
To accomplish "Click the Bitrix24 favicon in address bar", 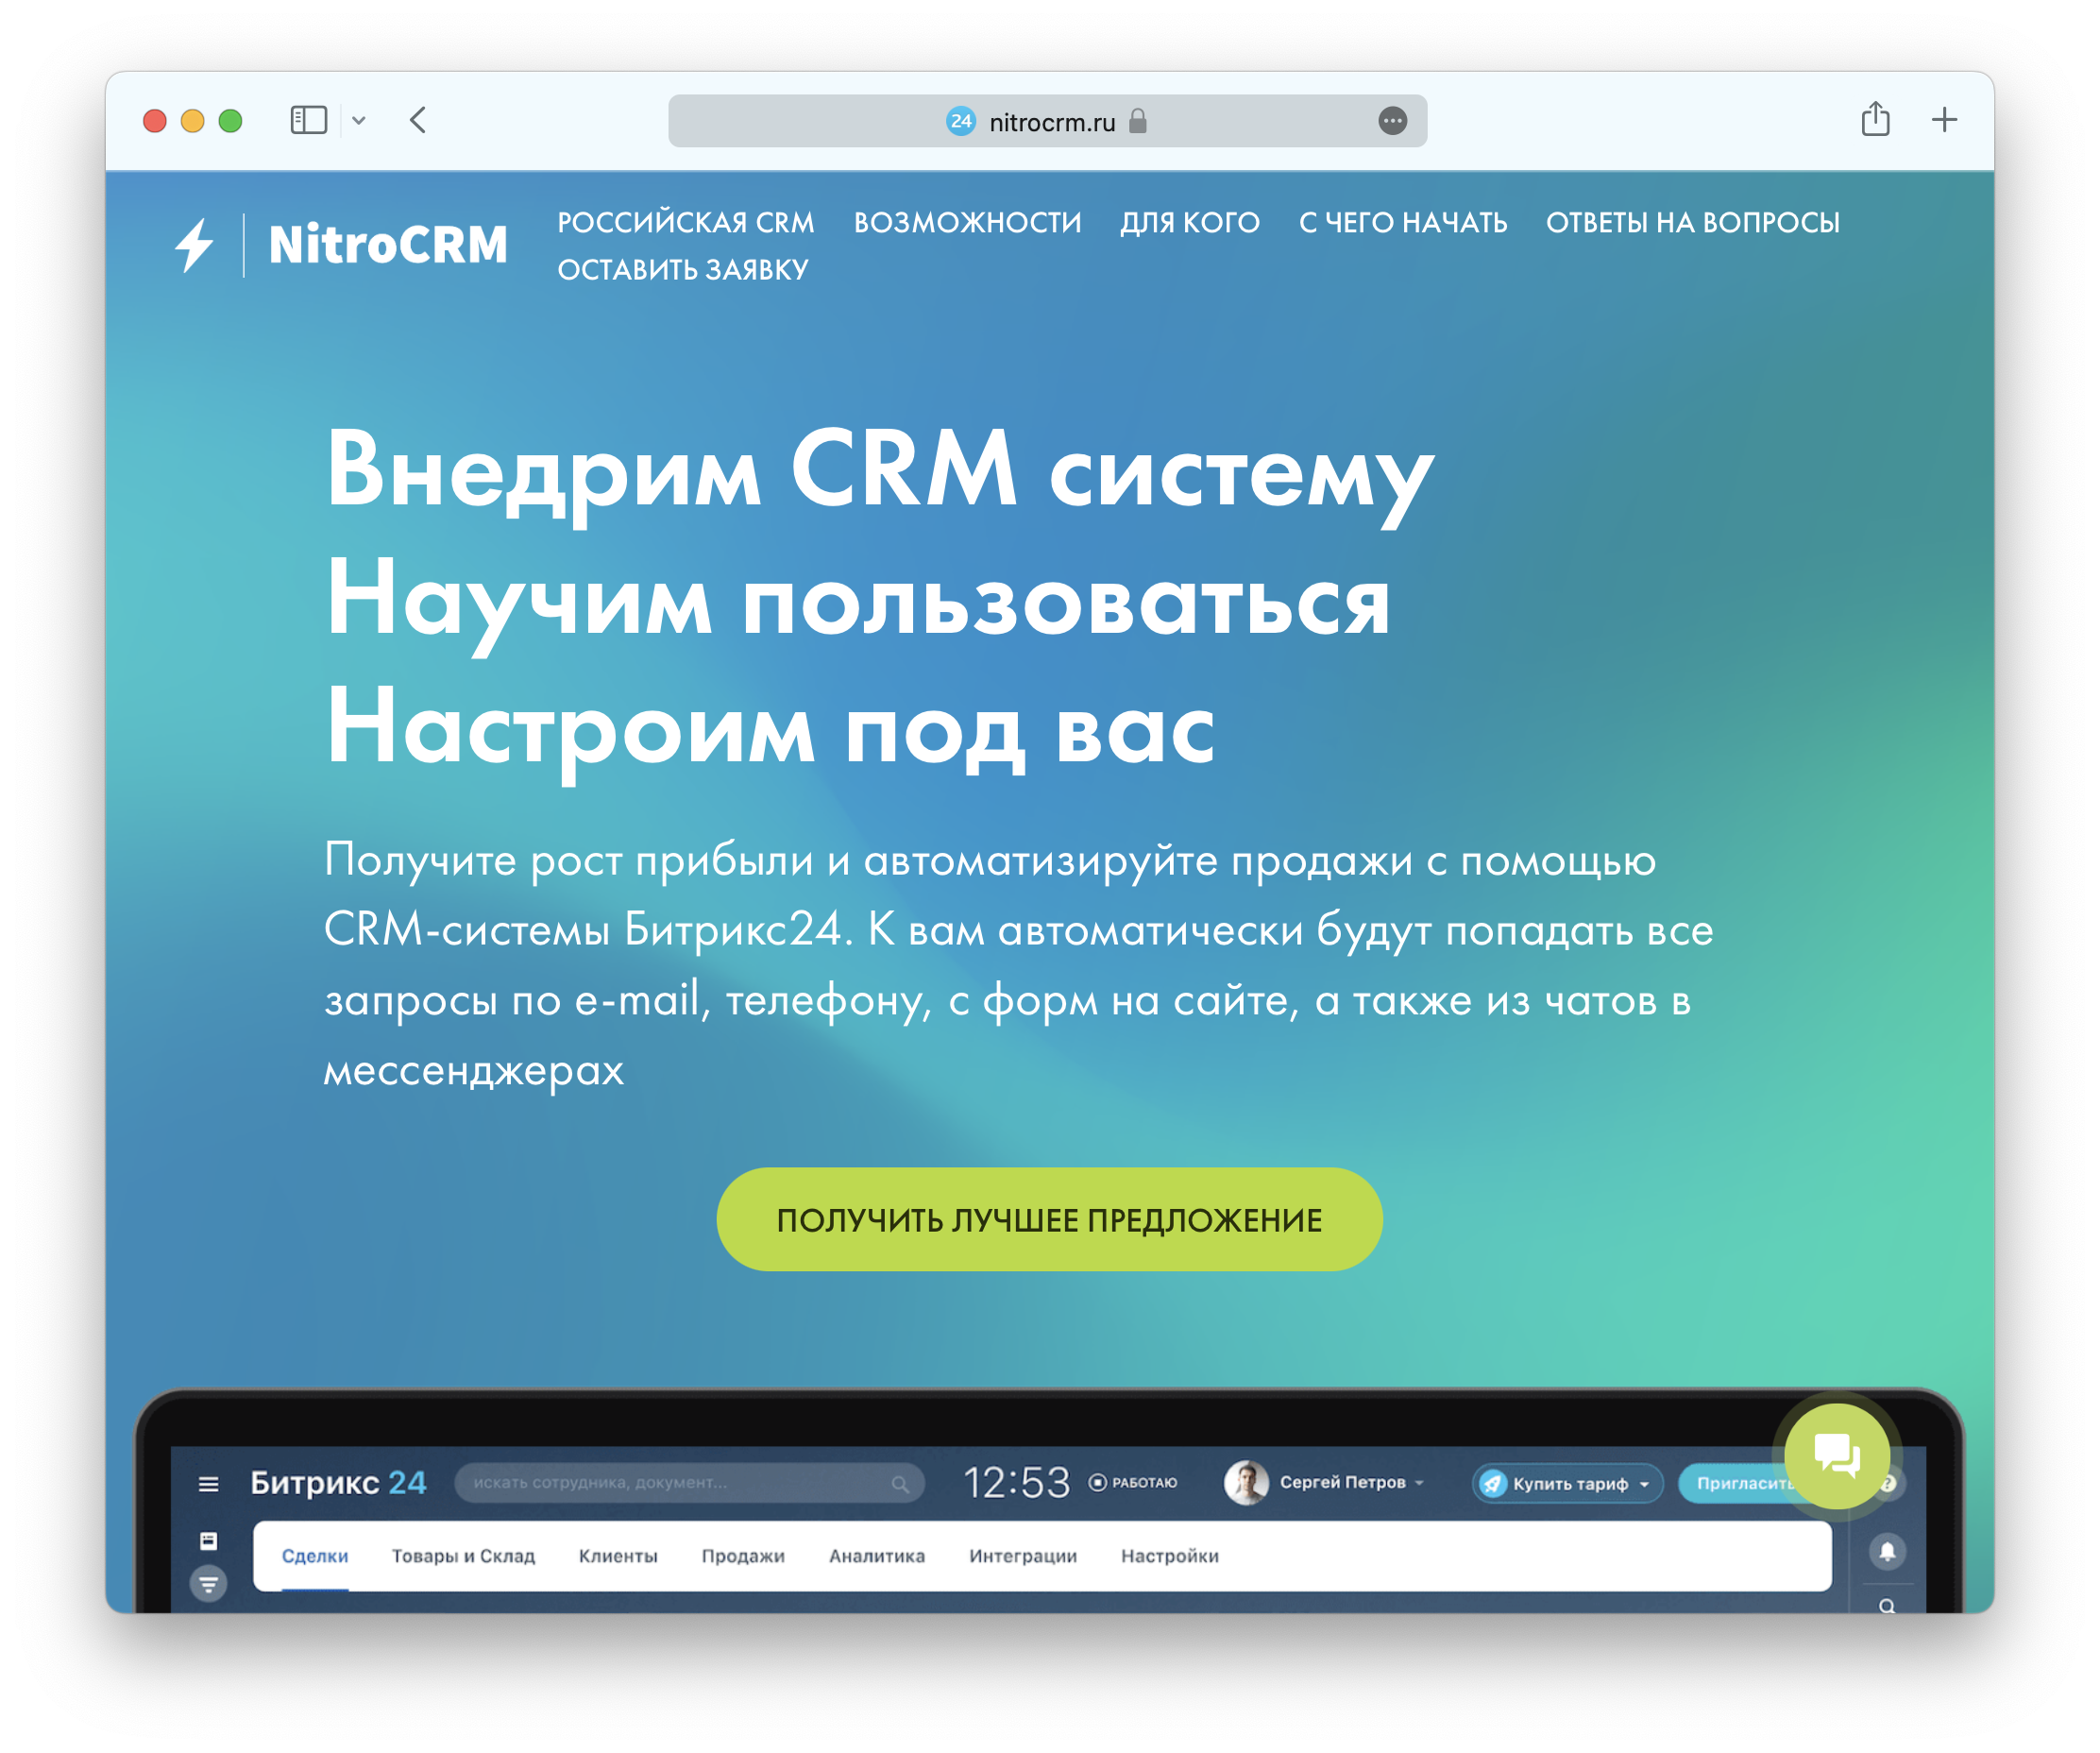I will coord(961,121).
